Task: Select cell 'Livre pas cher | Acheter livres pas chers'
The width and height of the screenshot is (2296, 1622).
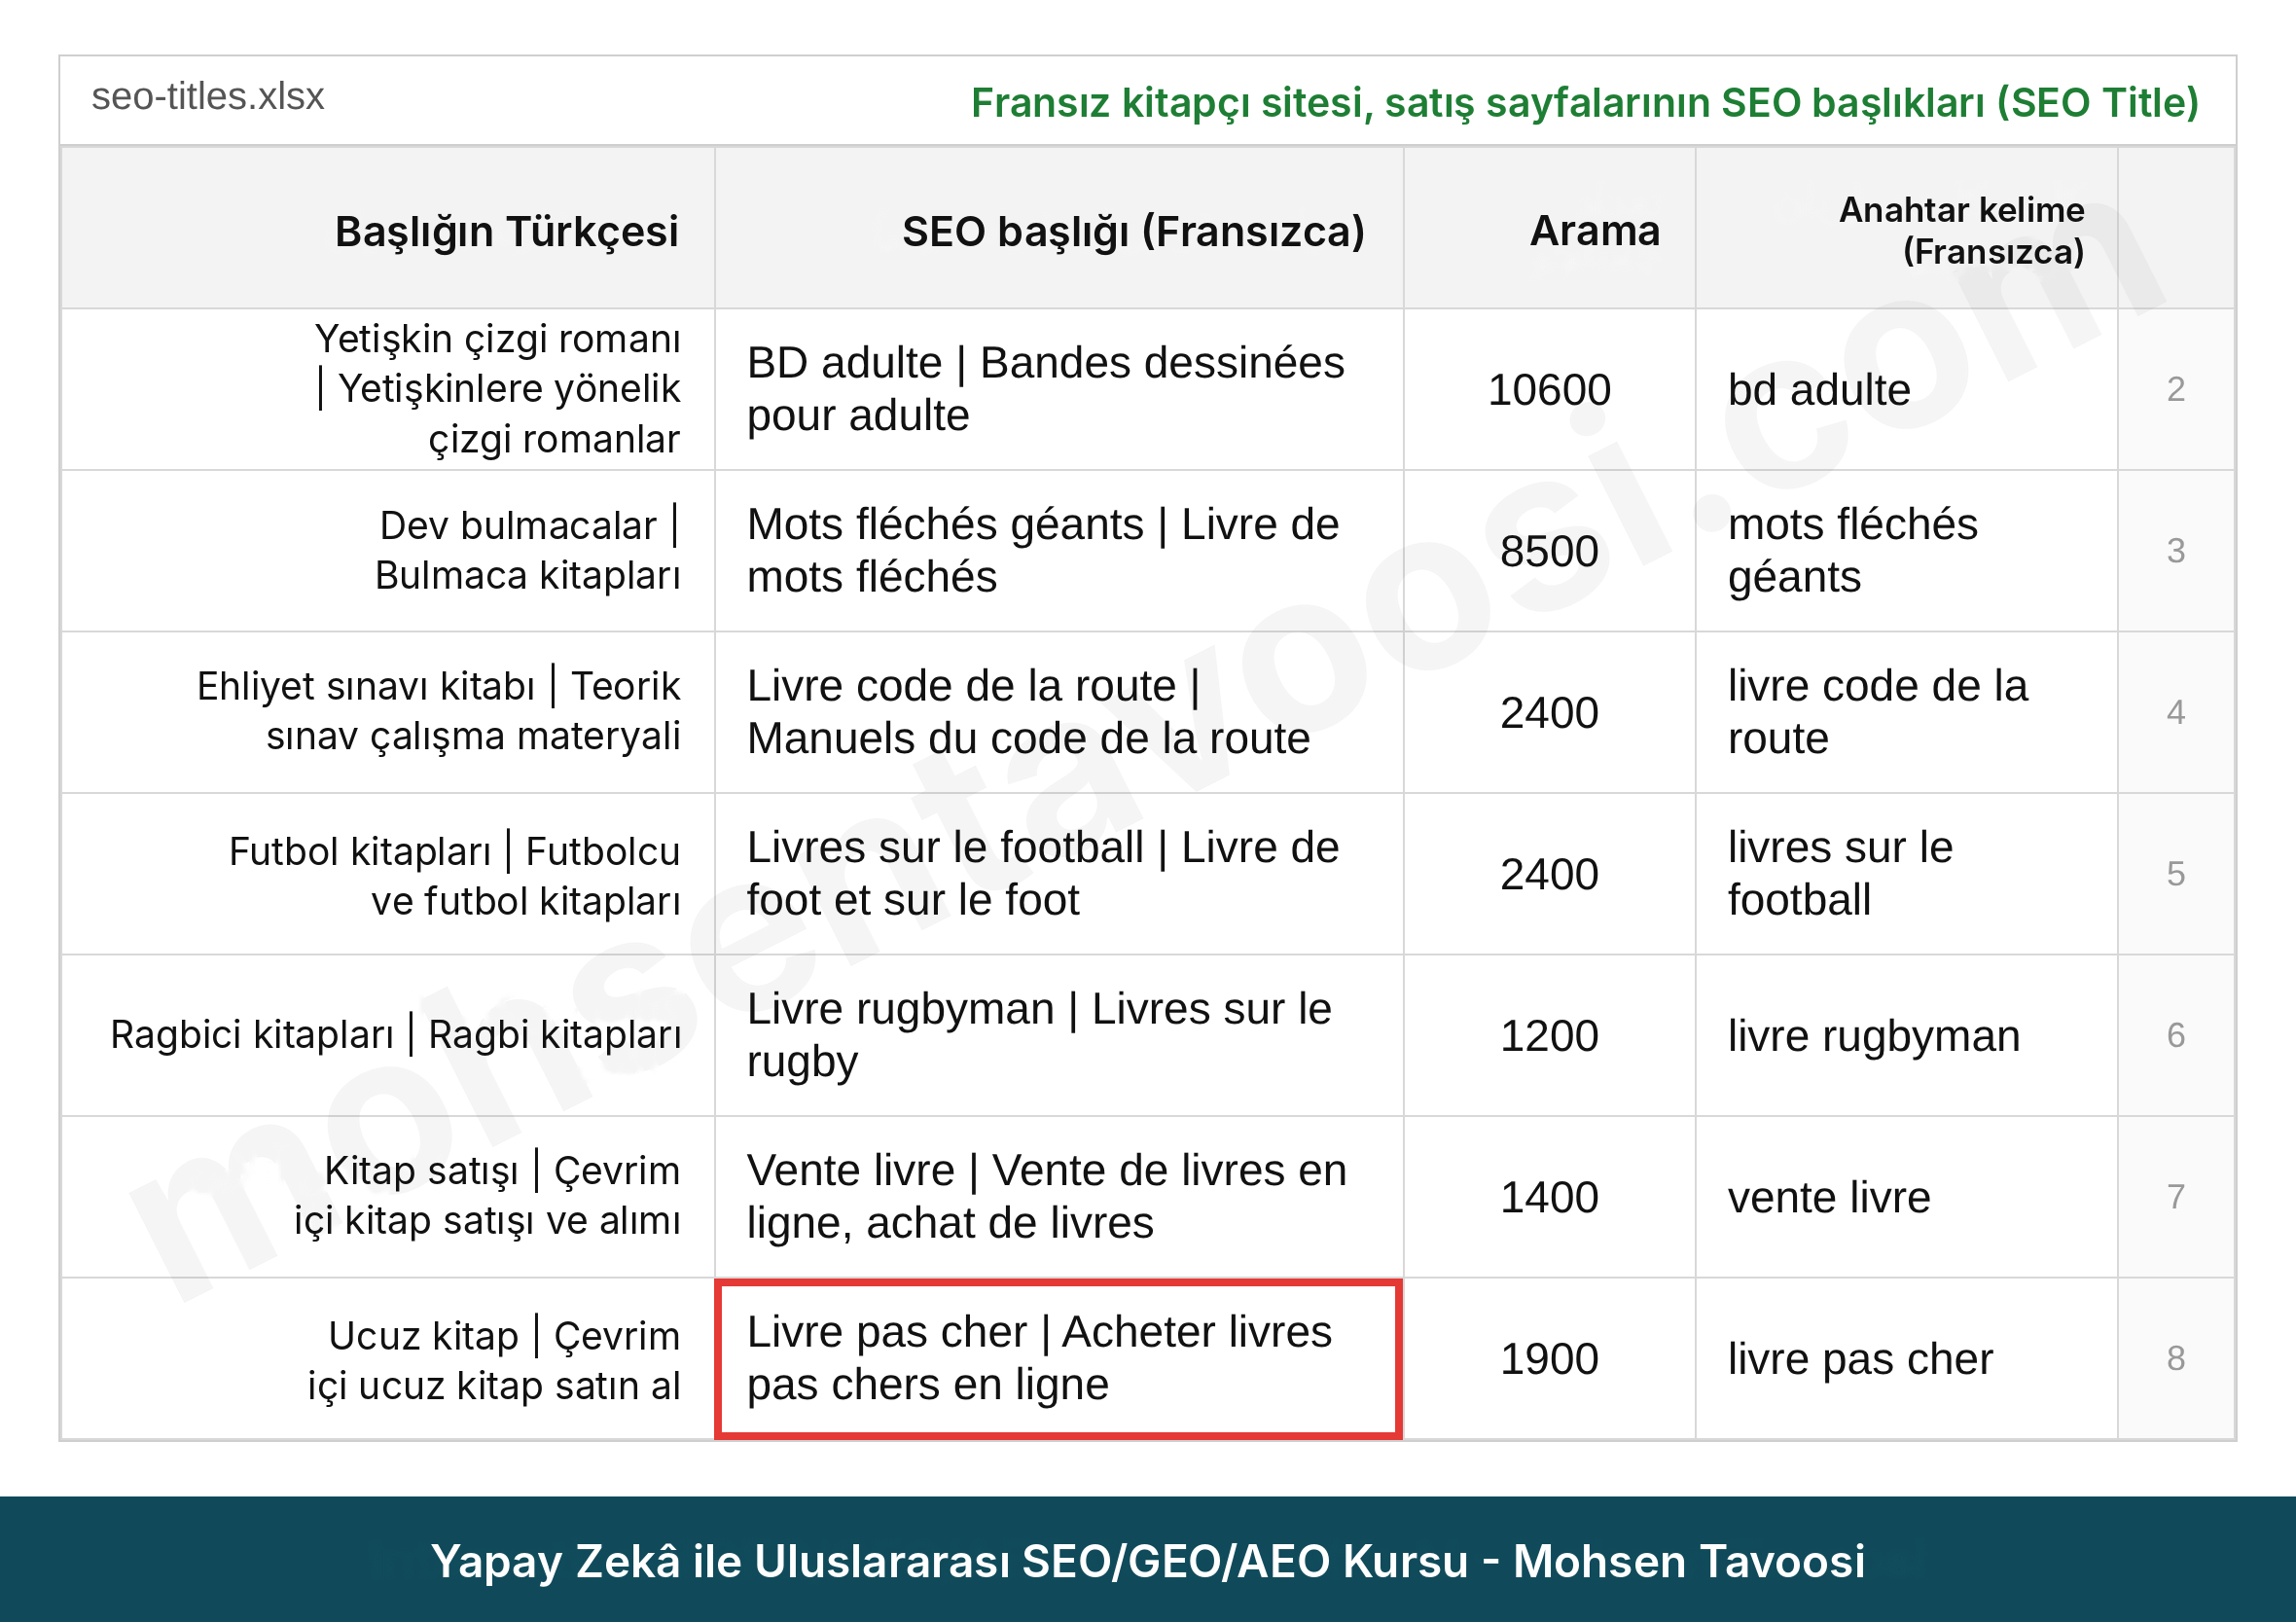Action: pyautogui.click(x=1059, y=1359)
